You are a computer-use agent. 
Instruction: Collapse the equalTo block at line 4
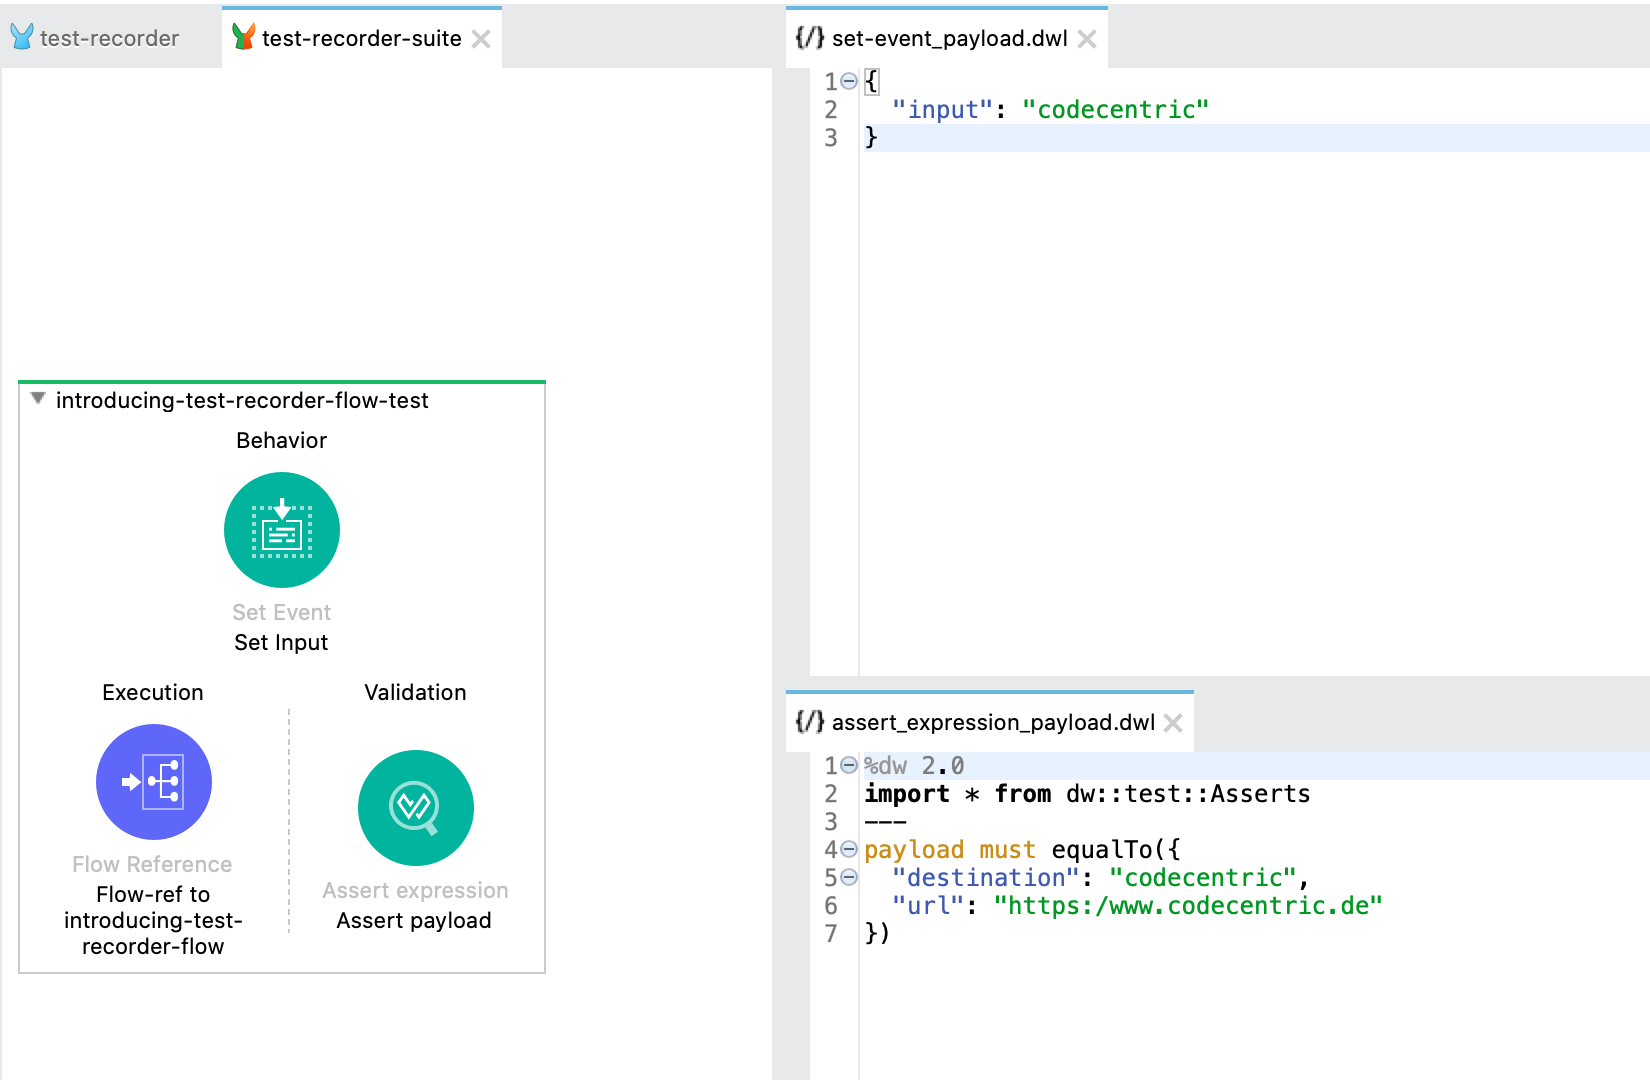[849, 850]
